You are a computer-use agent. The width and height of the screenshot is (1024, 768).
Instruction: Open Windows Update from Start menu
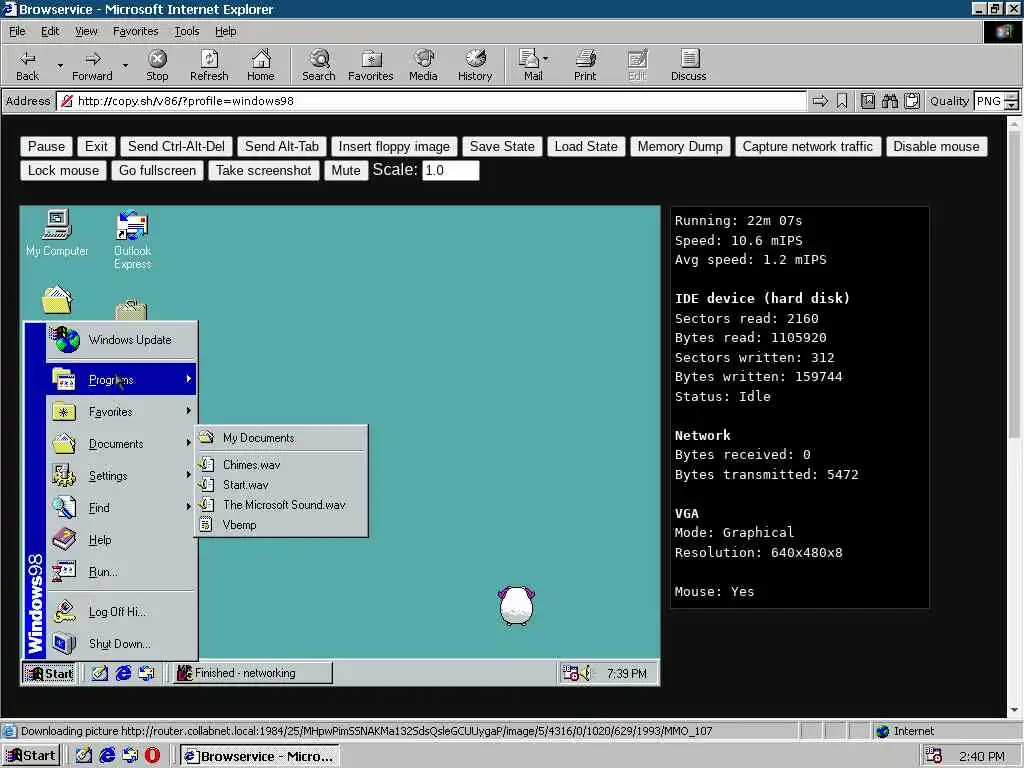click(x=121, y=340)
